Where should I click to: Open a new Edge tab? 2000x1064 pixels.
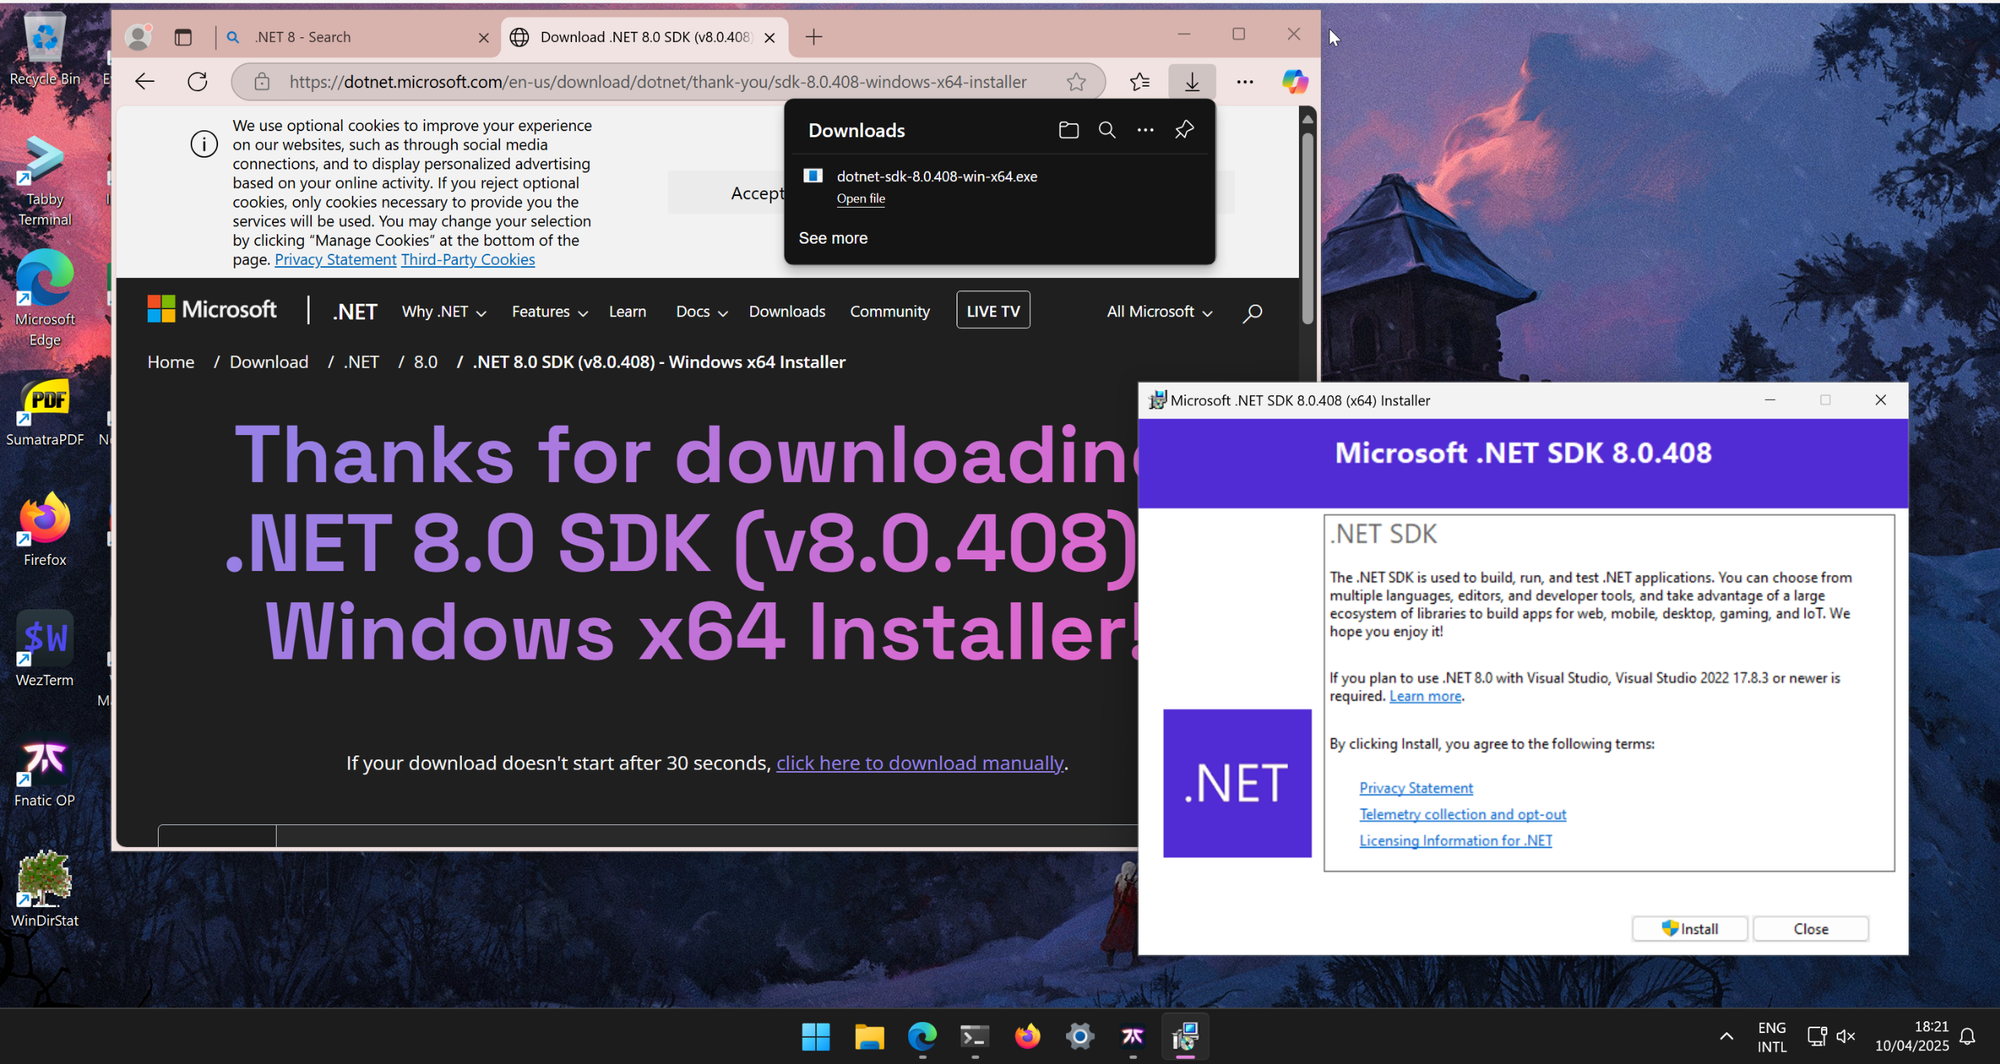pos(814,37)
